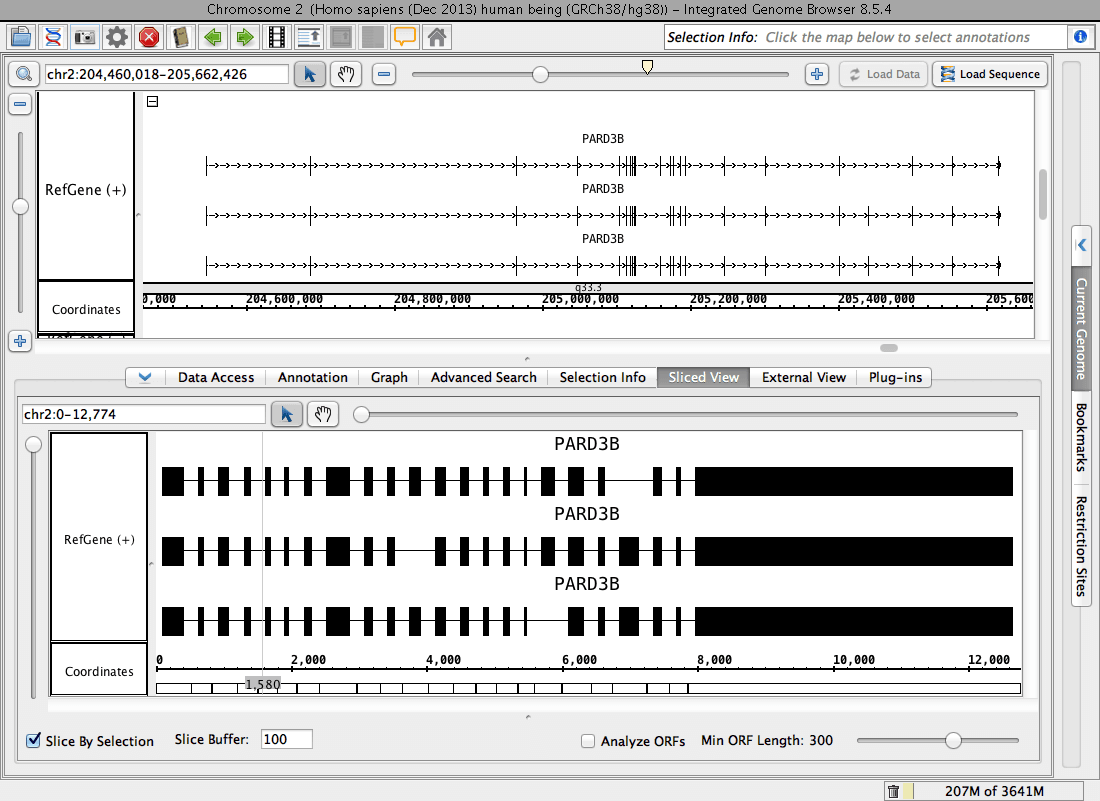Toggle Slice By Selection checkbox
The image size is (1100, 801).
[x=34, y=741]
